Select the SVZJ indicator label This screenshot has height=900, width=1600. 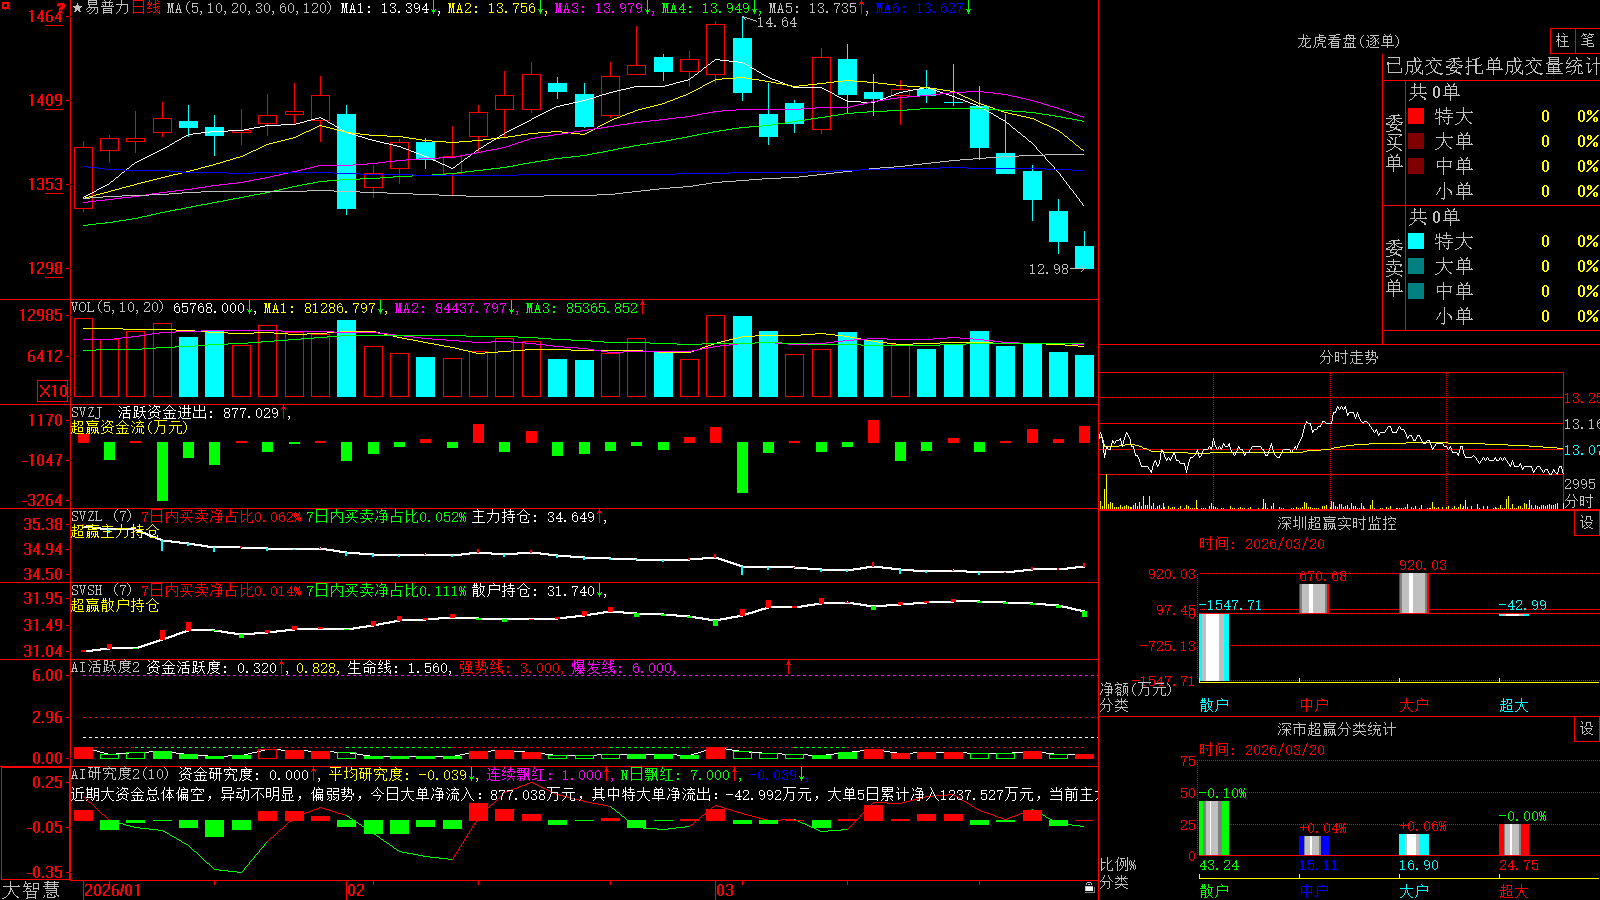click(x=87, y=412)
